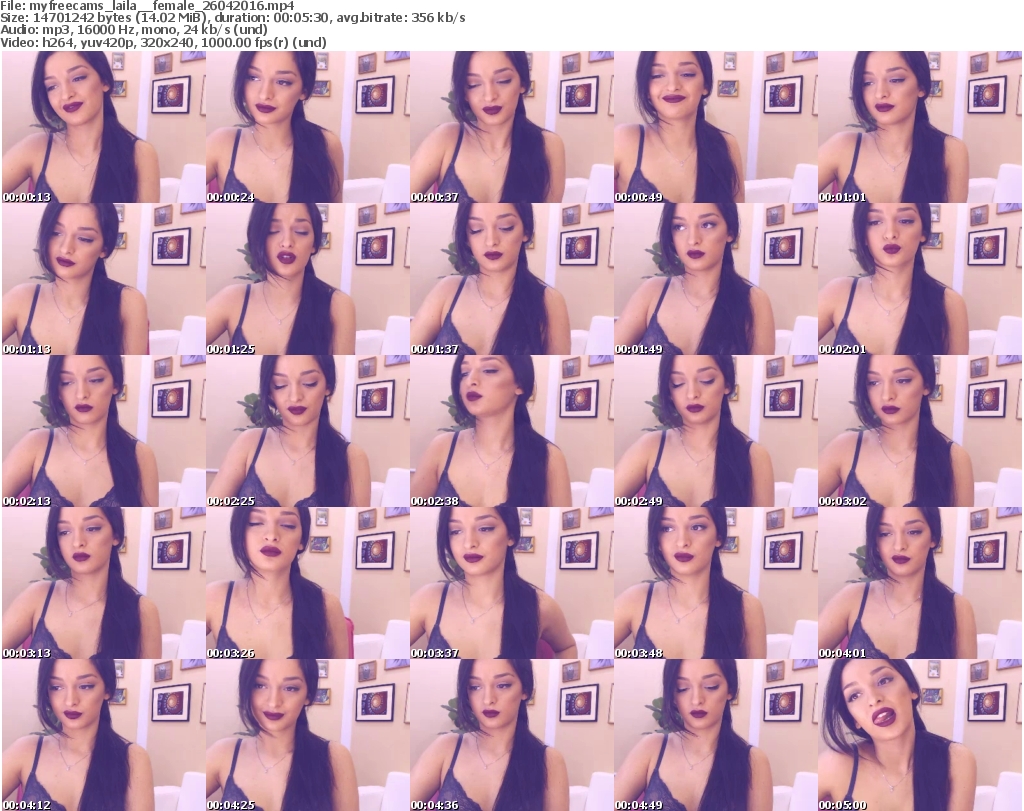The height and width of the screenshot is (811, 1024).
Task: Select the thumbnail timestamped 00:05:00
Action: click(x=920, y=735)
